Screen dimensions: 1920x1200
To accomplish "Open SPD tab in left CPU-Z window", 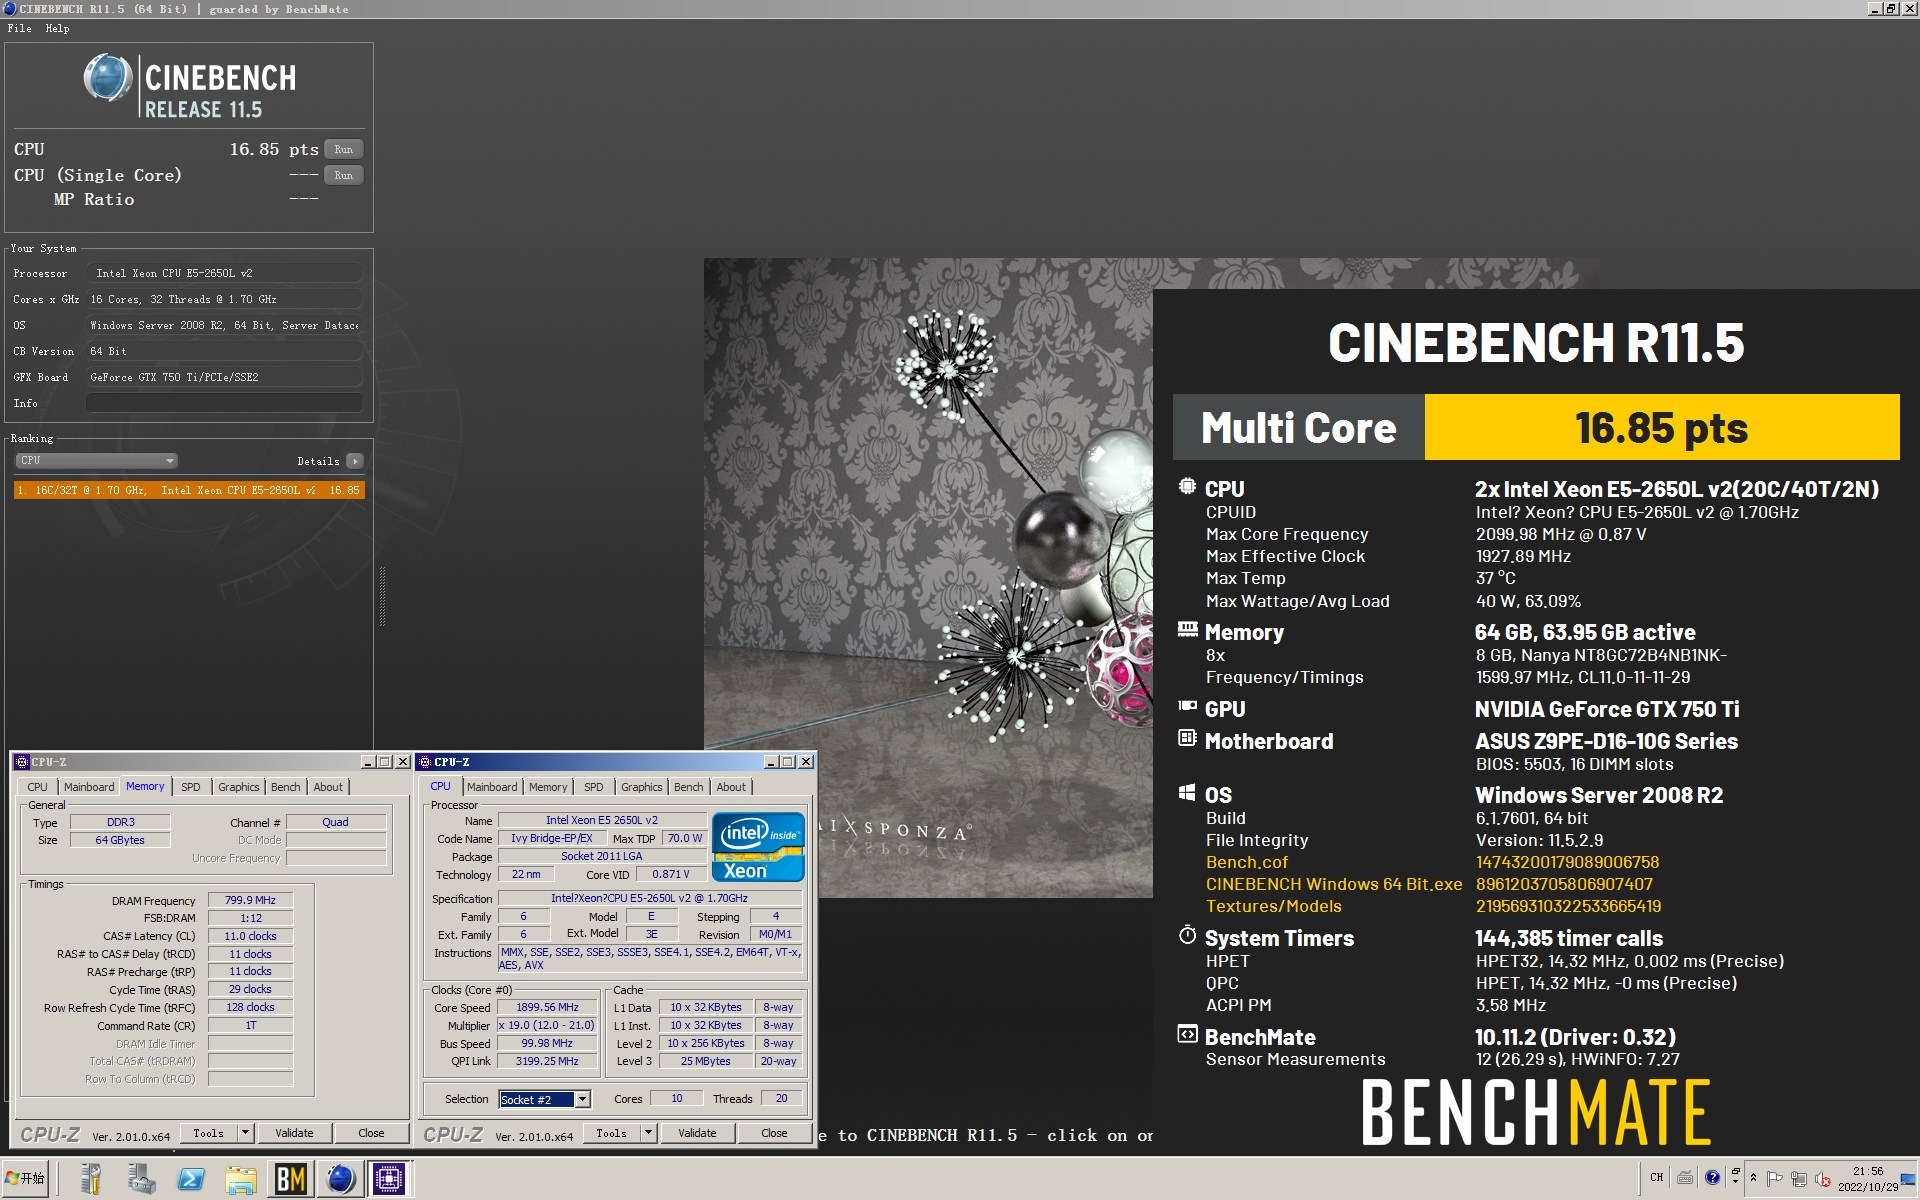I will 190,787.
